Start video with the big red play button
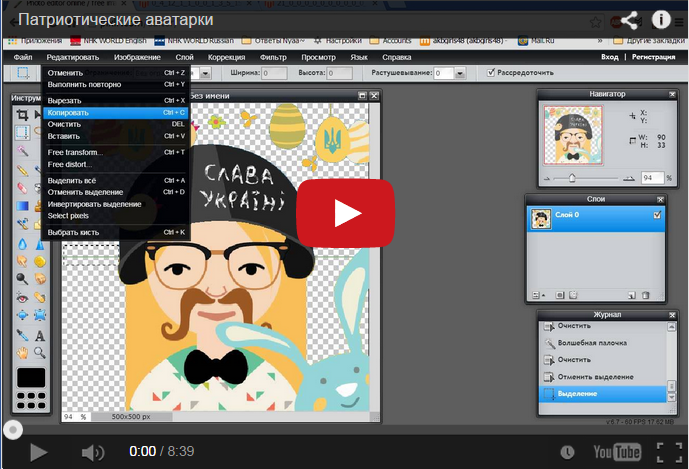 tap(345, 213)
